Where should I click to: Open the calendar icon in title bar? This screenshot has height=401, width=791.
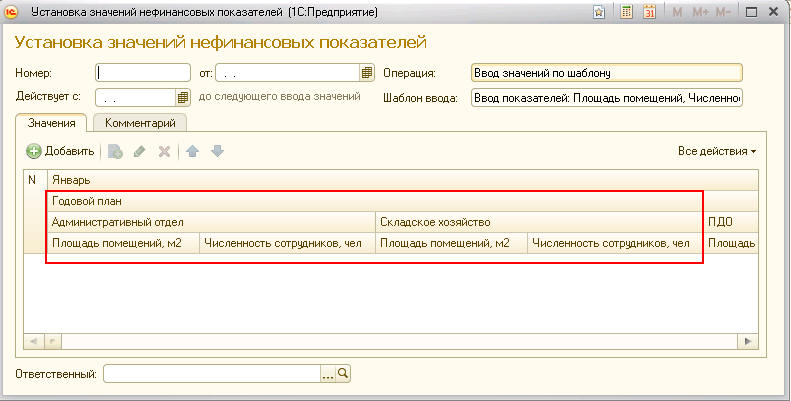(x=649, y=13)
